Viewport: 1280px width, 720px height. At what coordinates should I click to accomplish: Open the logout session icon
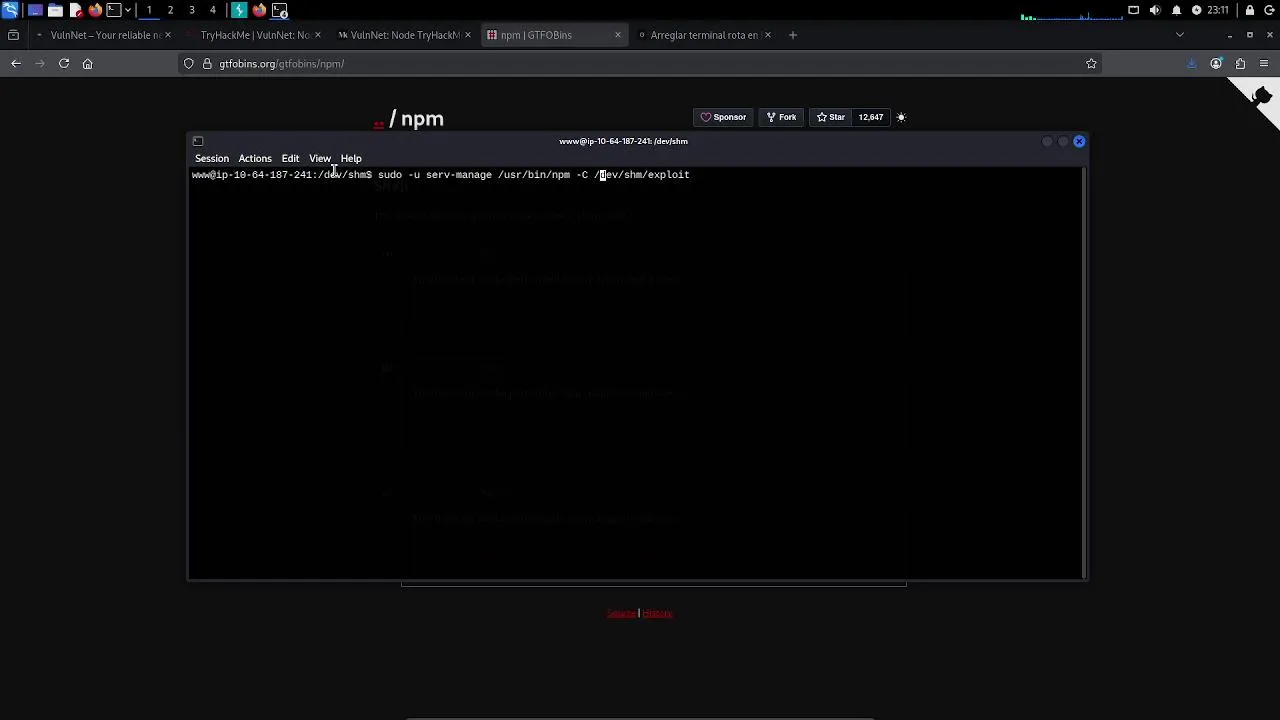click(1270, 10)
